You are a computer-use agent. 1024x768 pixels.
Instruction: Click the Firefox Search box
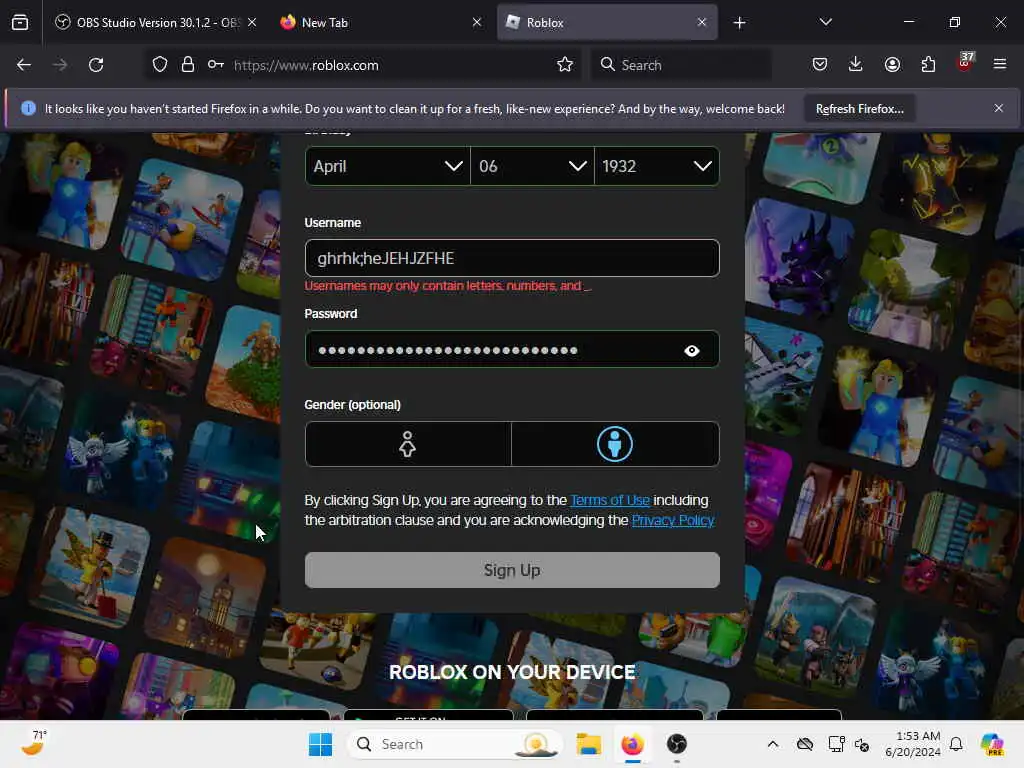pos(682,65)
